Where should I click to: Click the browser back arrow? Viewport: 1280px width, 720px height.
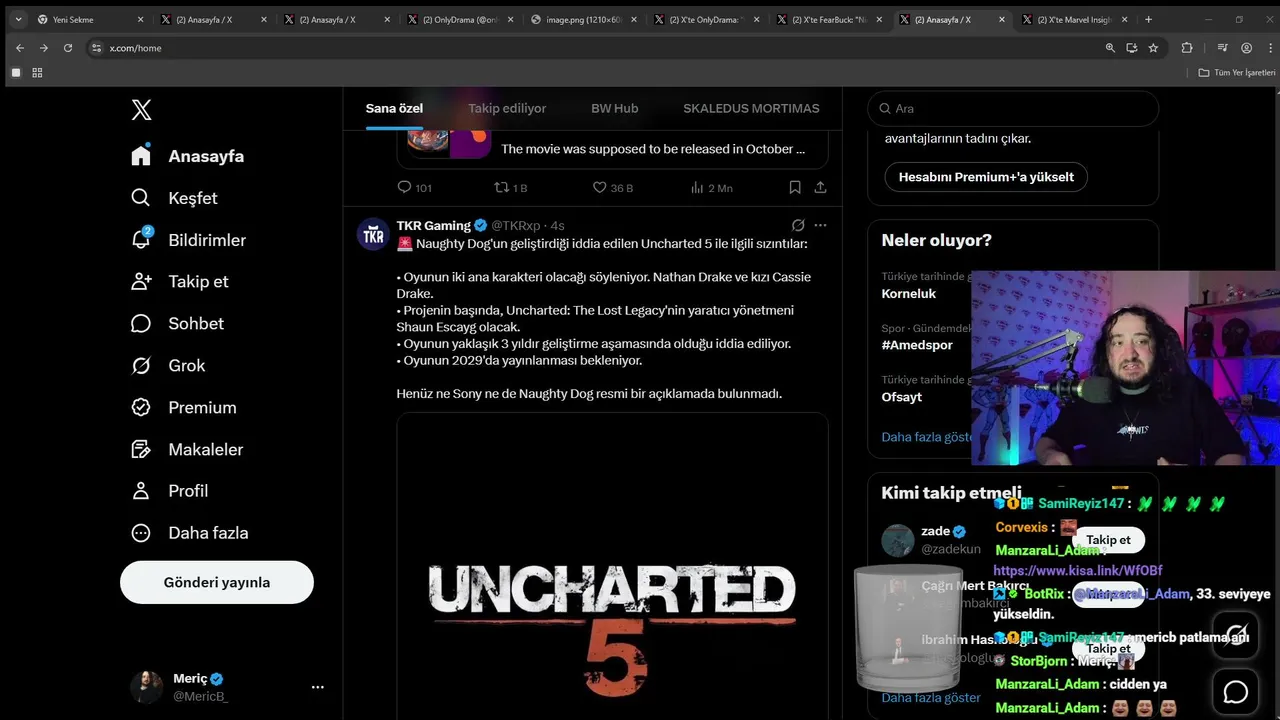tap(19, 48)
